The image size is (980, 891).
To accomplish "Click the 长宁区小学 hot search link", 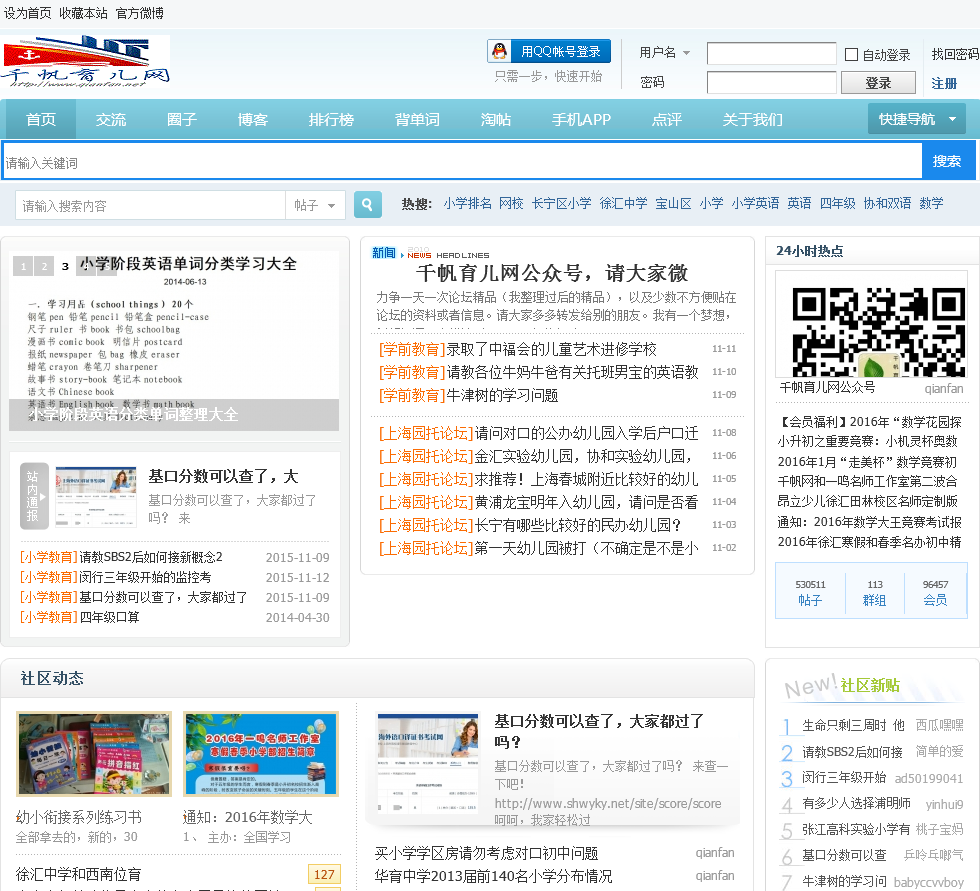I will [561, 203].
